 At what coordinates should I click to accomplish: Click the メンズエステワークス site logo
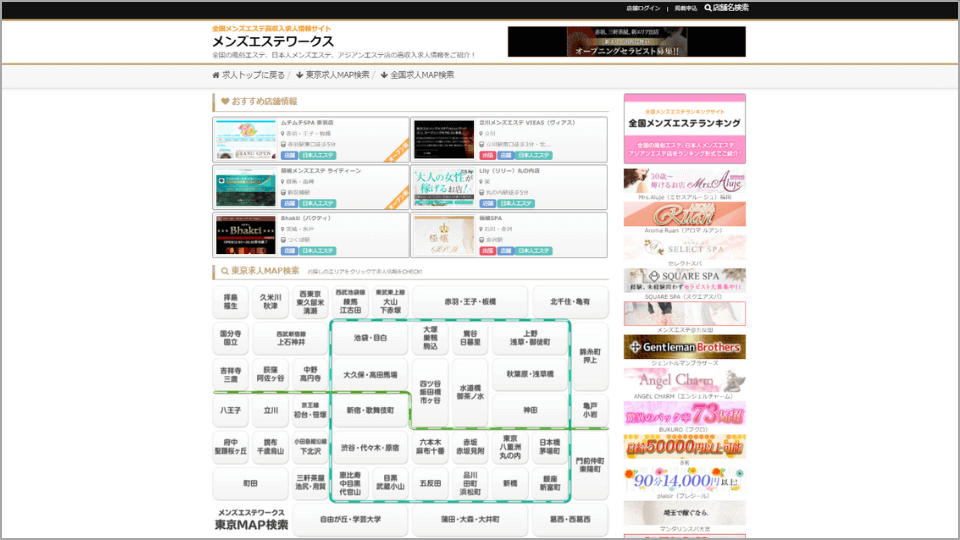pos(273,42)
